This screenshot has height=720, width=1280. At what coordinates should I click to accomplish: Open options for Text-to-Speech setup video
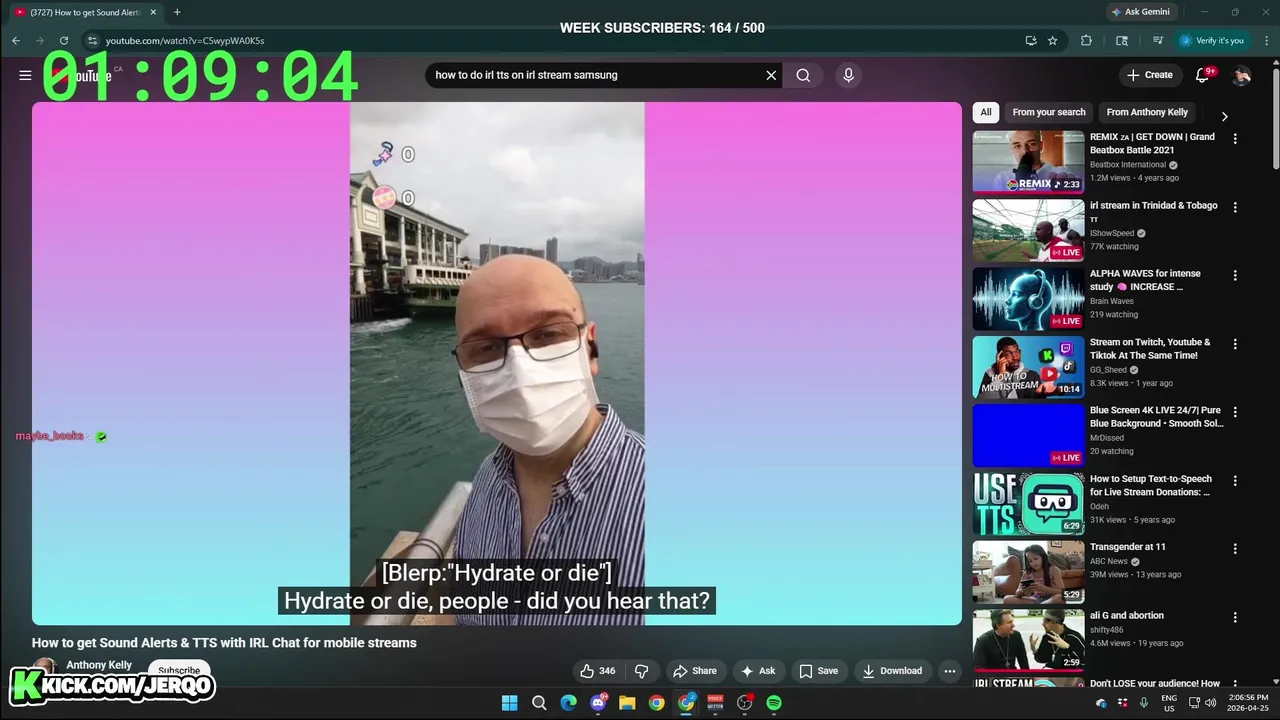coord(1235,480)
